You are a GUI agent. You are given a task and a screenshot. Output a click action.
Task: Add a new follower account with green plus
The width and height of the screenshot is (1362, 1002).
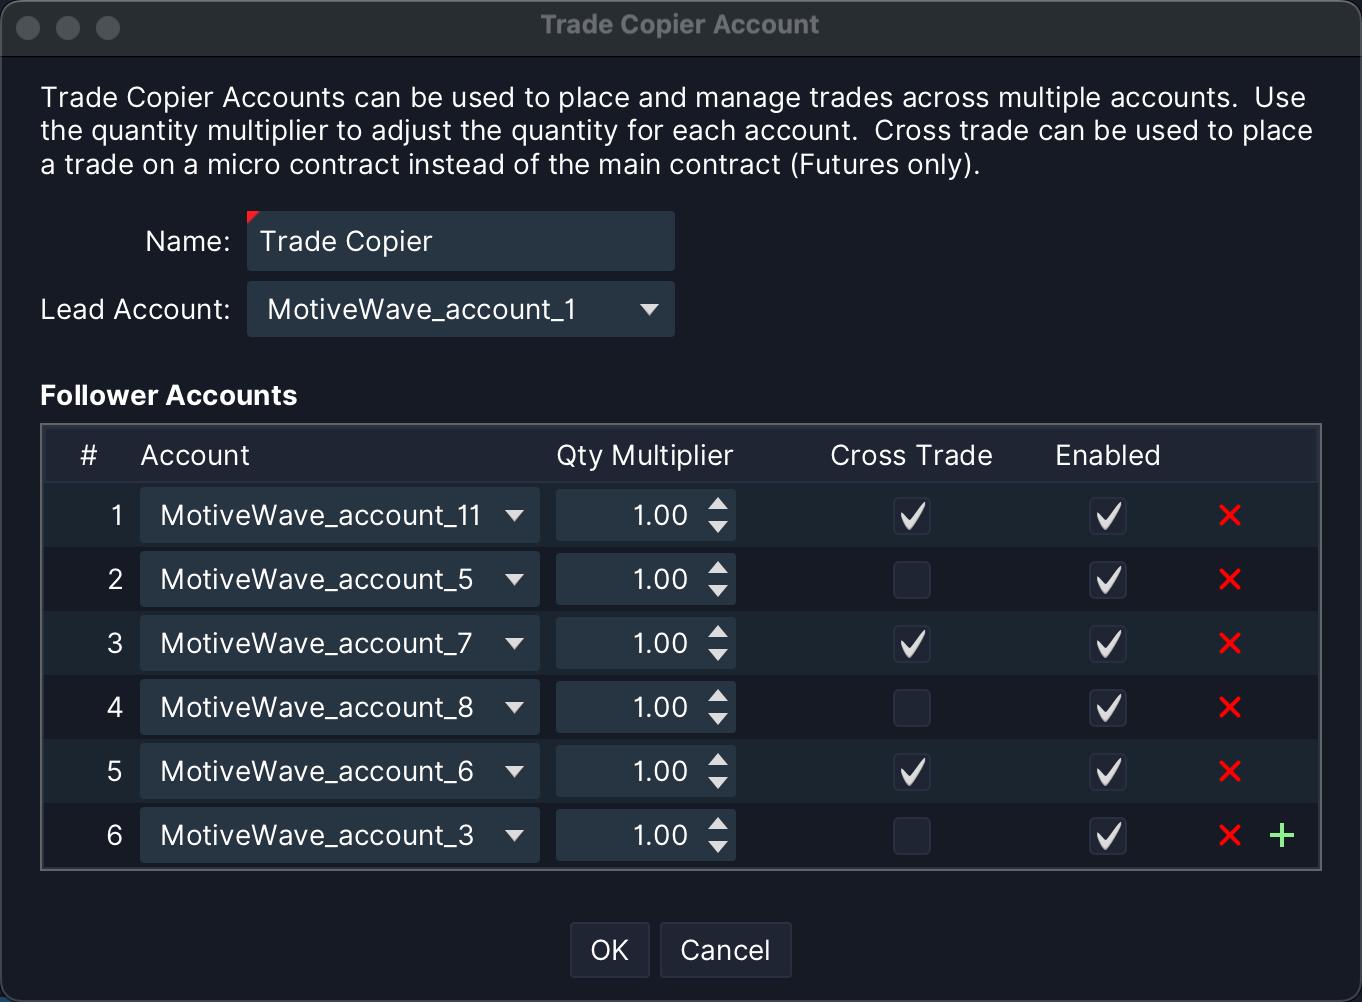[x=1282, y=835]
